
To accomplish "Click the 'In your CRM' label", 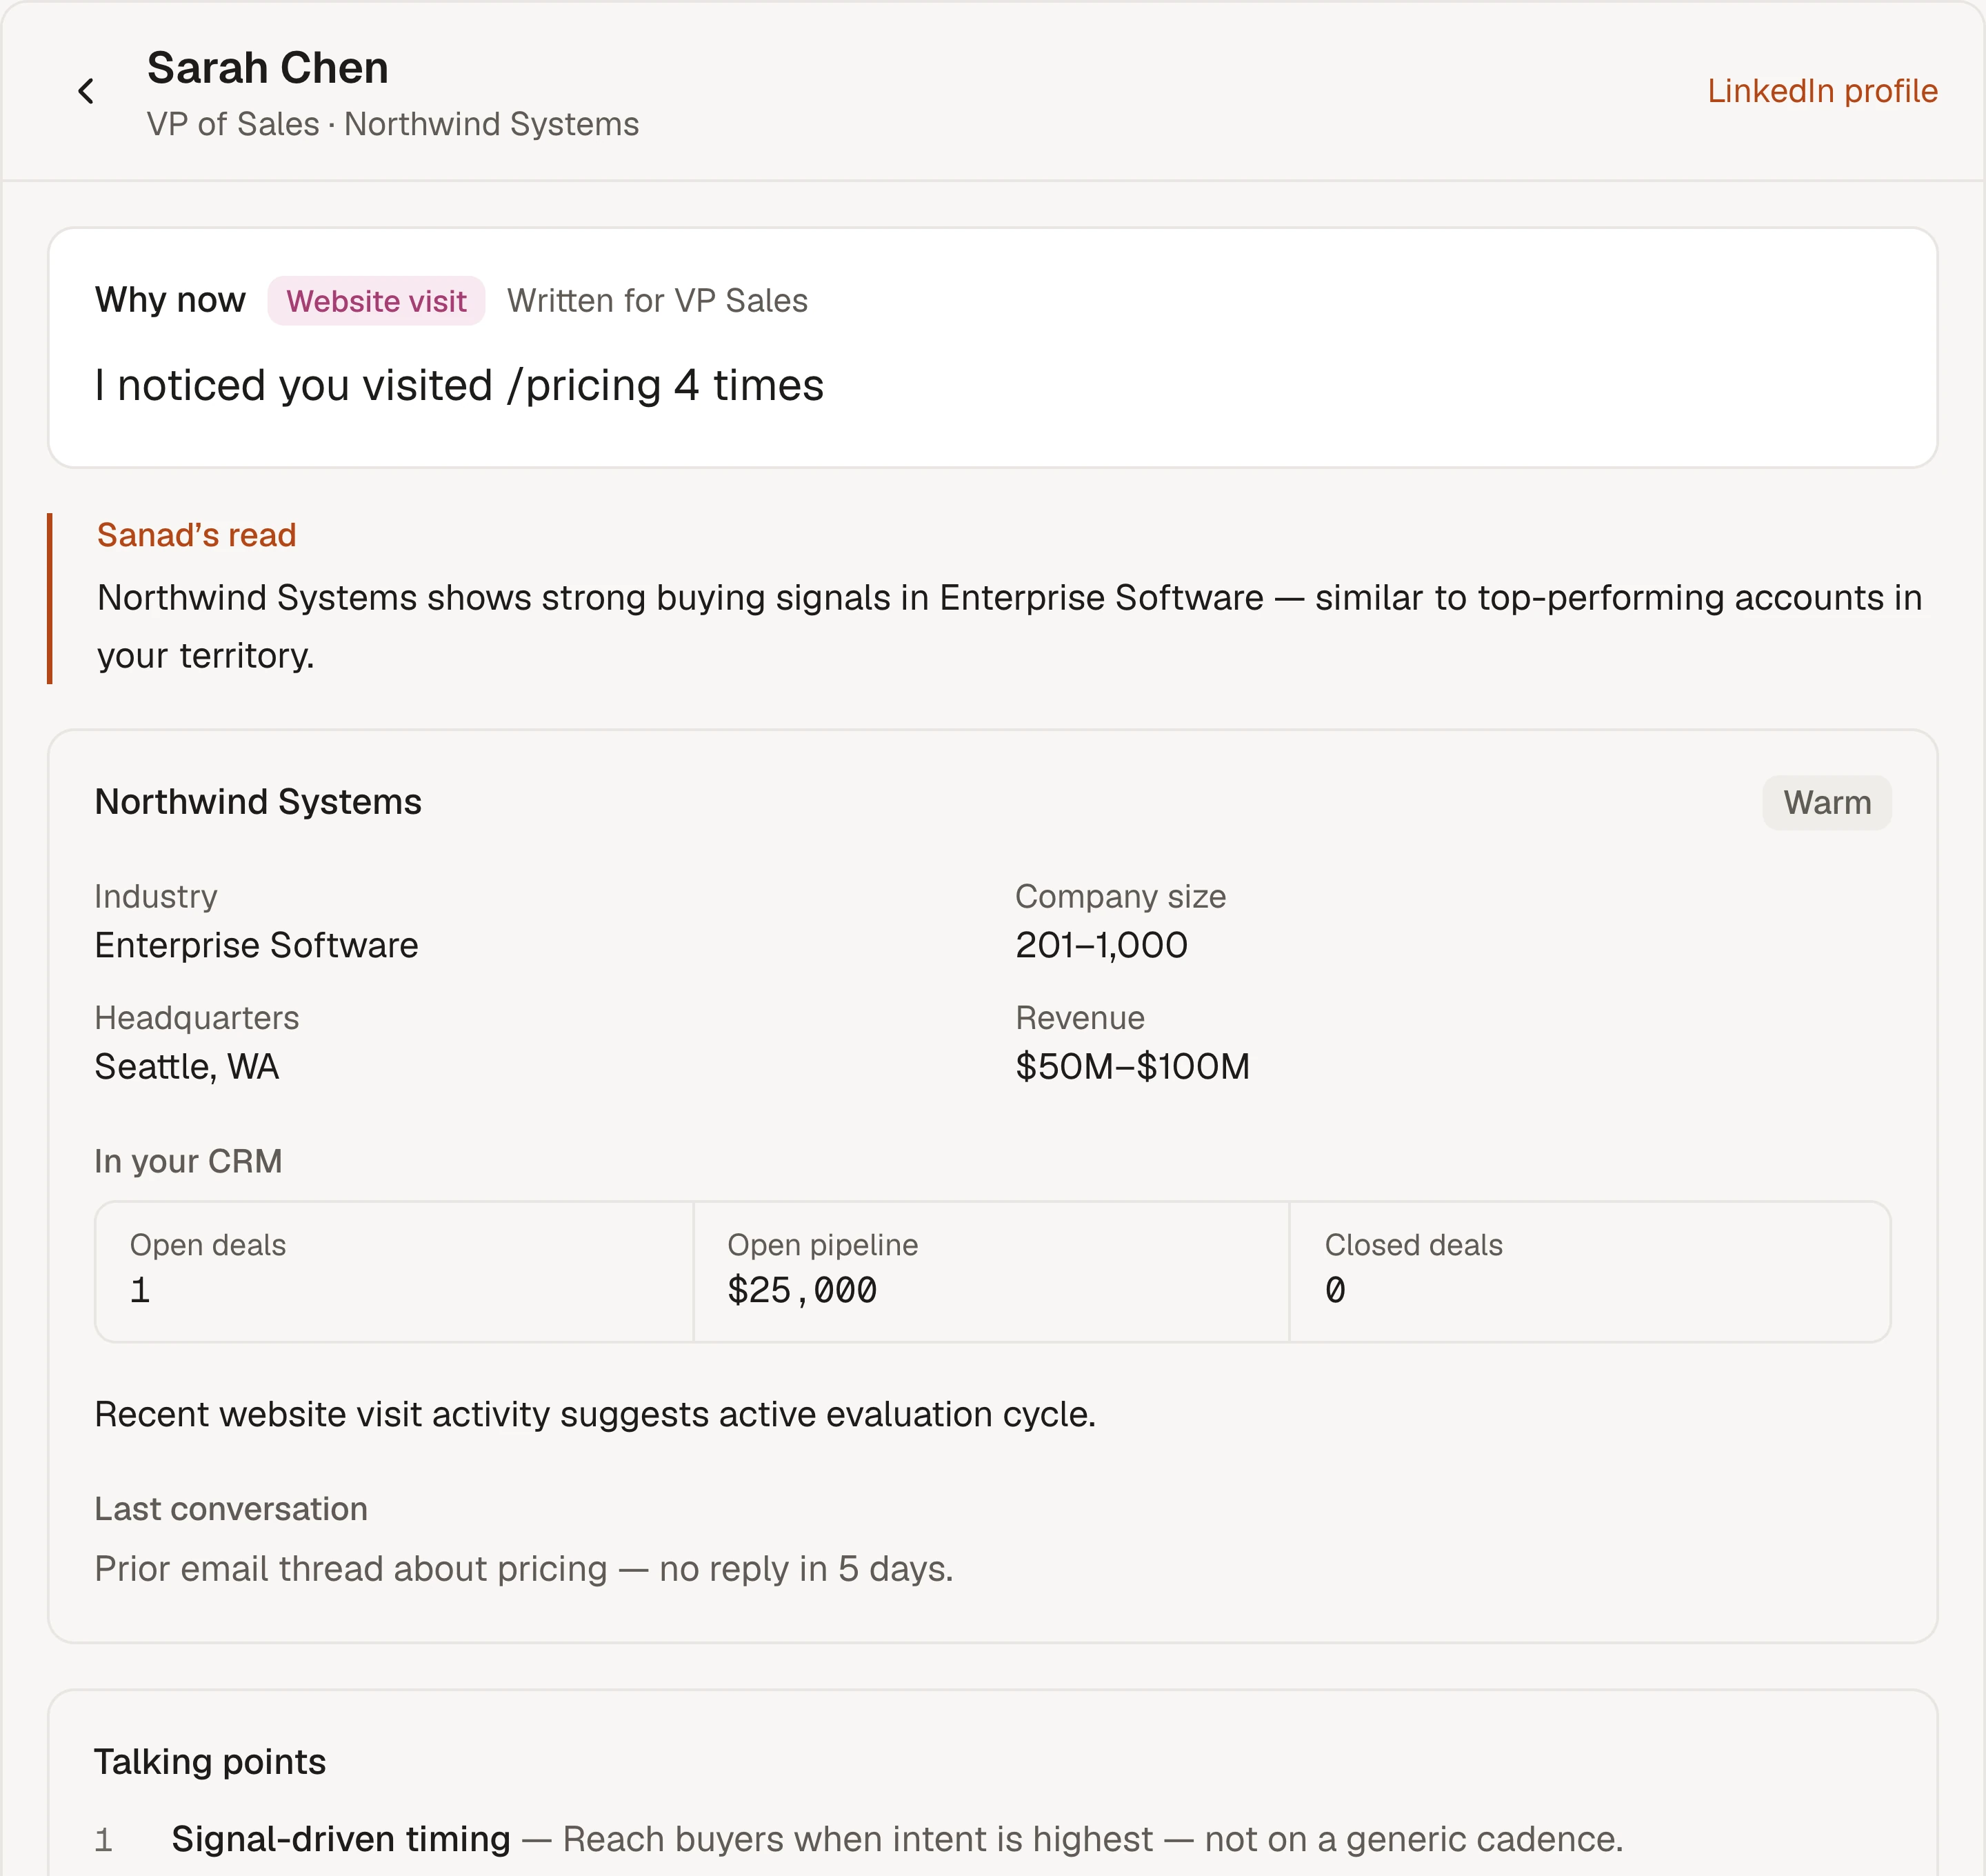I will coord(188,1161).
